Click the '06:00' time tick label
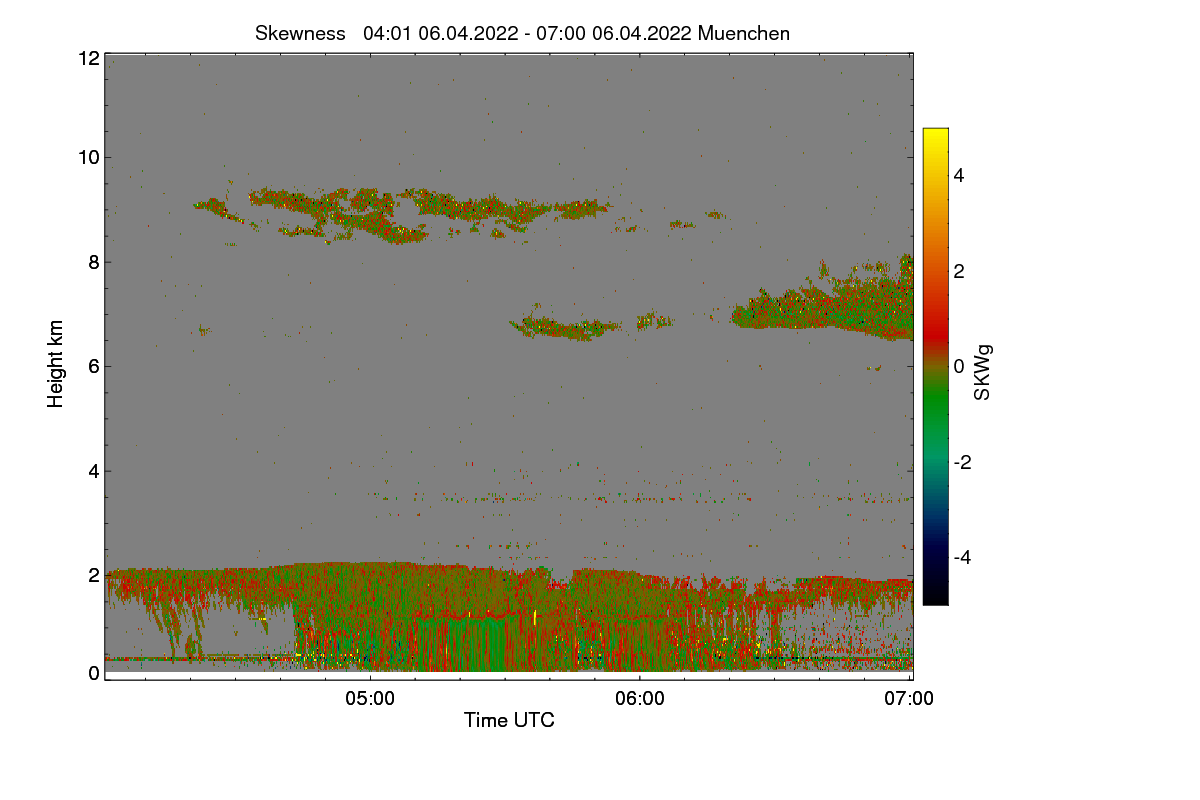The image size is (1200, 800). 640,699
